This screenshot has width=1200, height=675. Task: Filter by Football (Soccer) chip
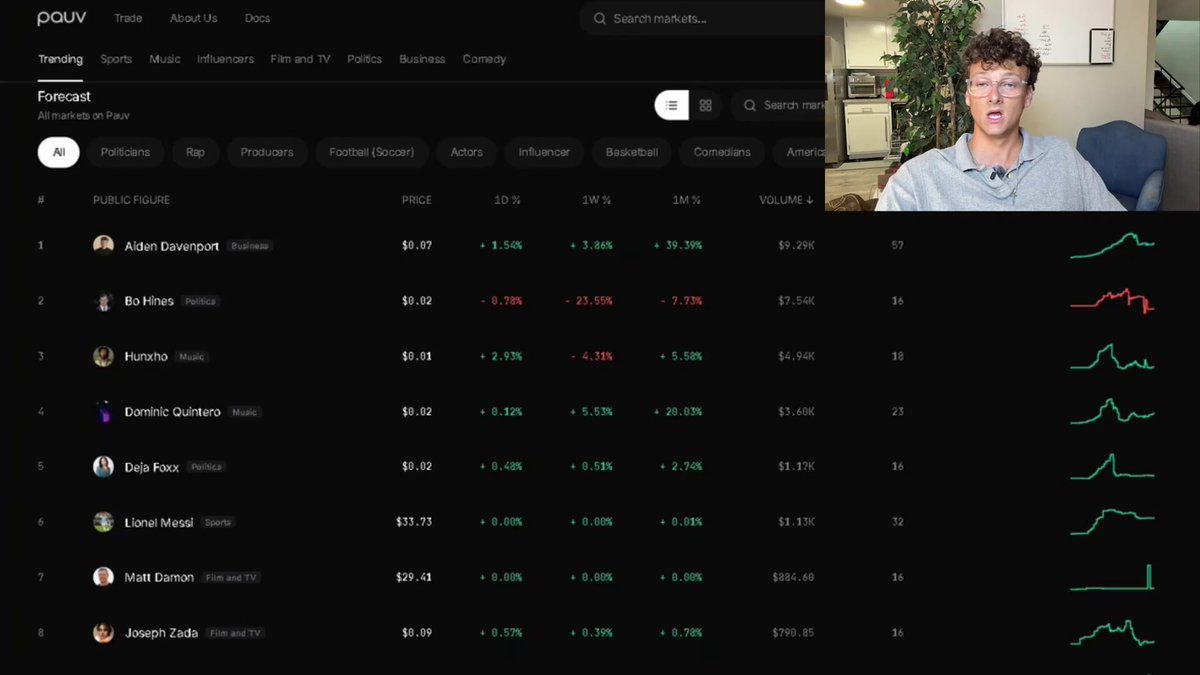[372, 152]
